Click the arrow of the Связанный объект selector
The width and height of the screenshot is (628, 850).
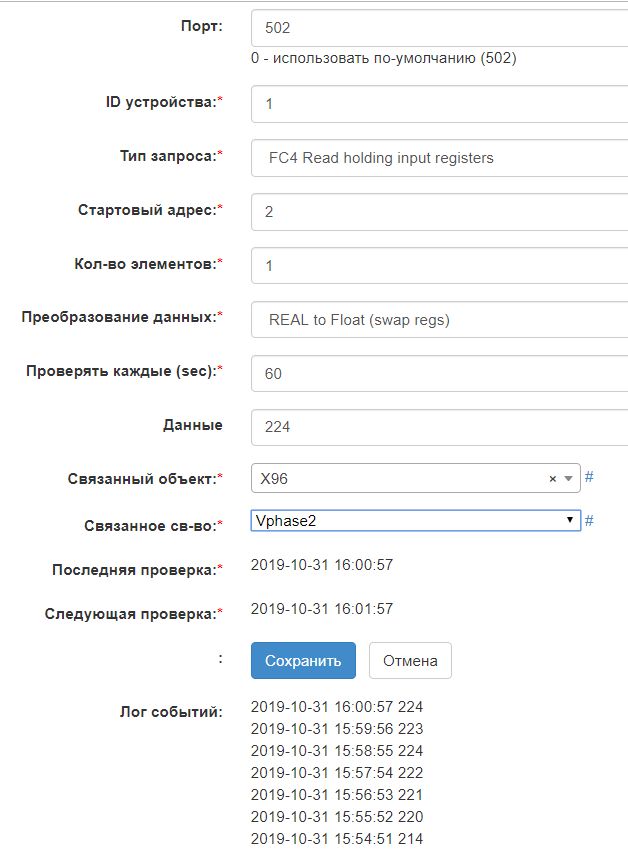568,479
